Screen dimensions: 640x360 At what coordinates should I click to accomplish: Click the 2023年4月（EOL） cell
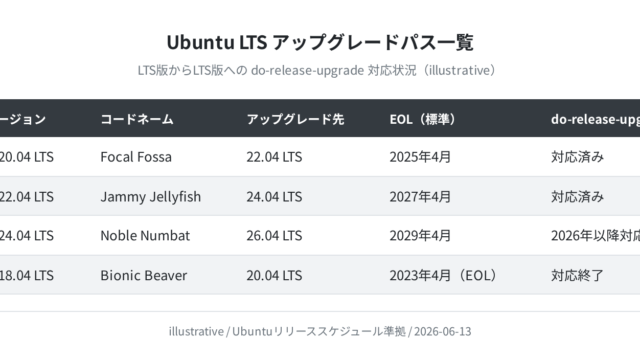pos(443,275)
